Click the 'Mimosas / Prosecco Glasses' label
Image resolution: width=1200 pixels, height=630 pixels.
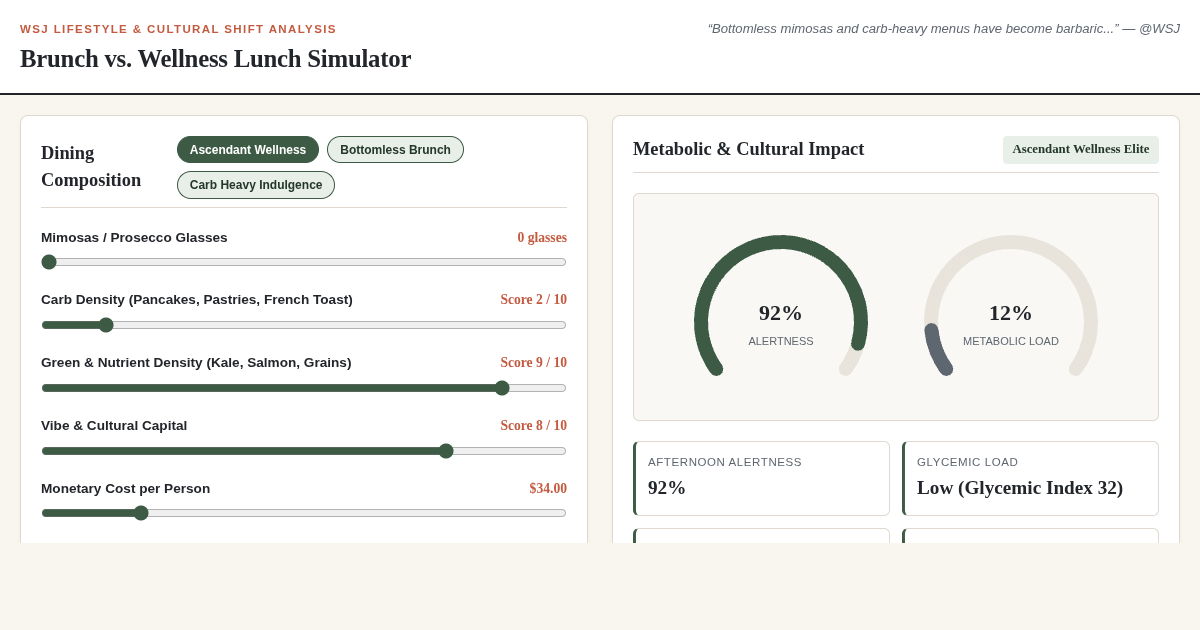coord(134,238)
